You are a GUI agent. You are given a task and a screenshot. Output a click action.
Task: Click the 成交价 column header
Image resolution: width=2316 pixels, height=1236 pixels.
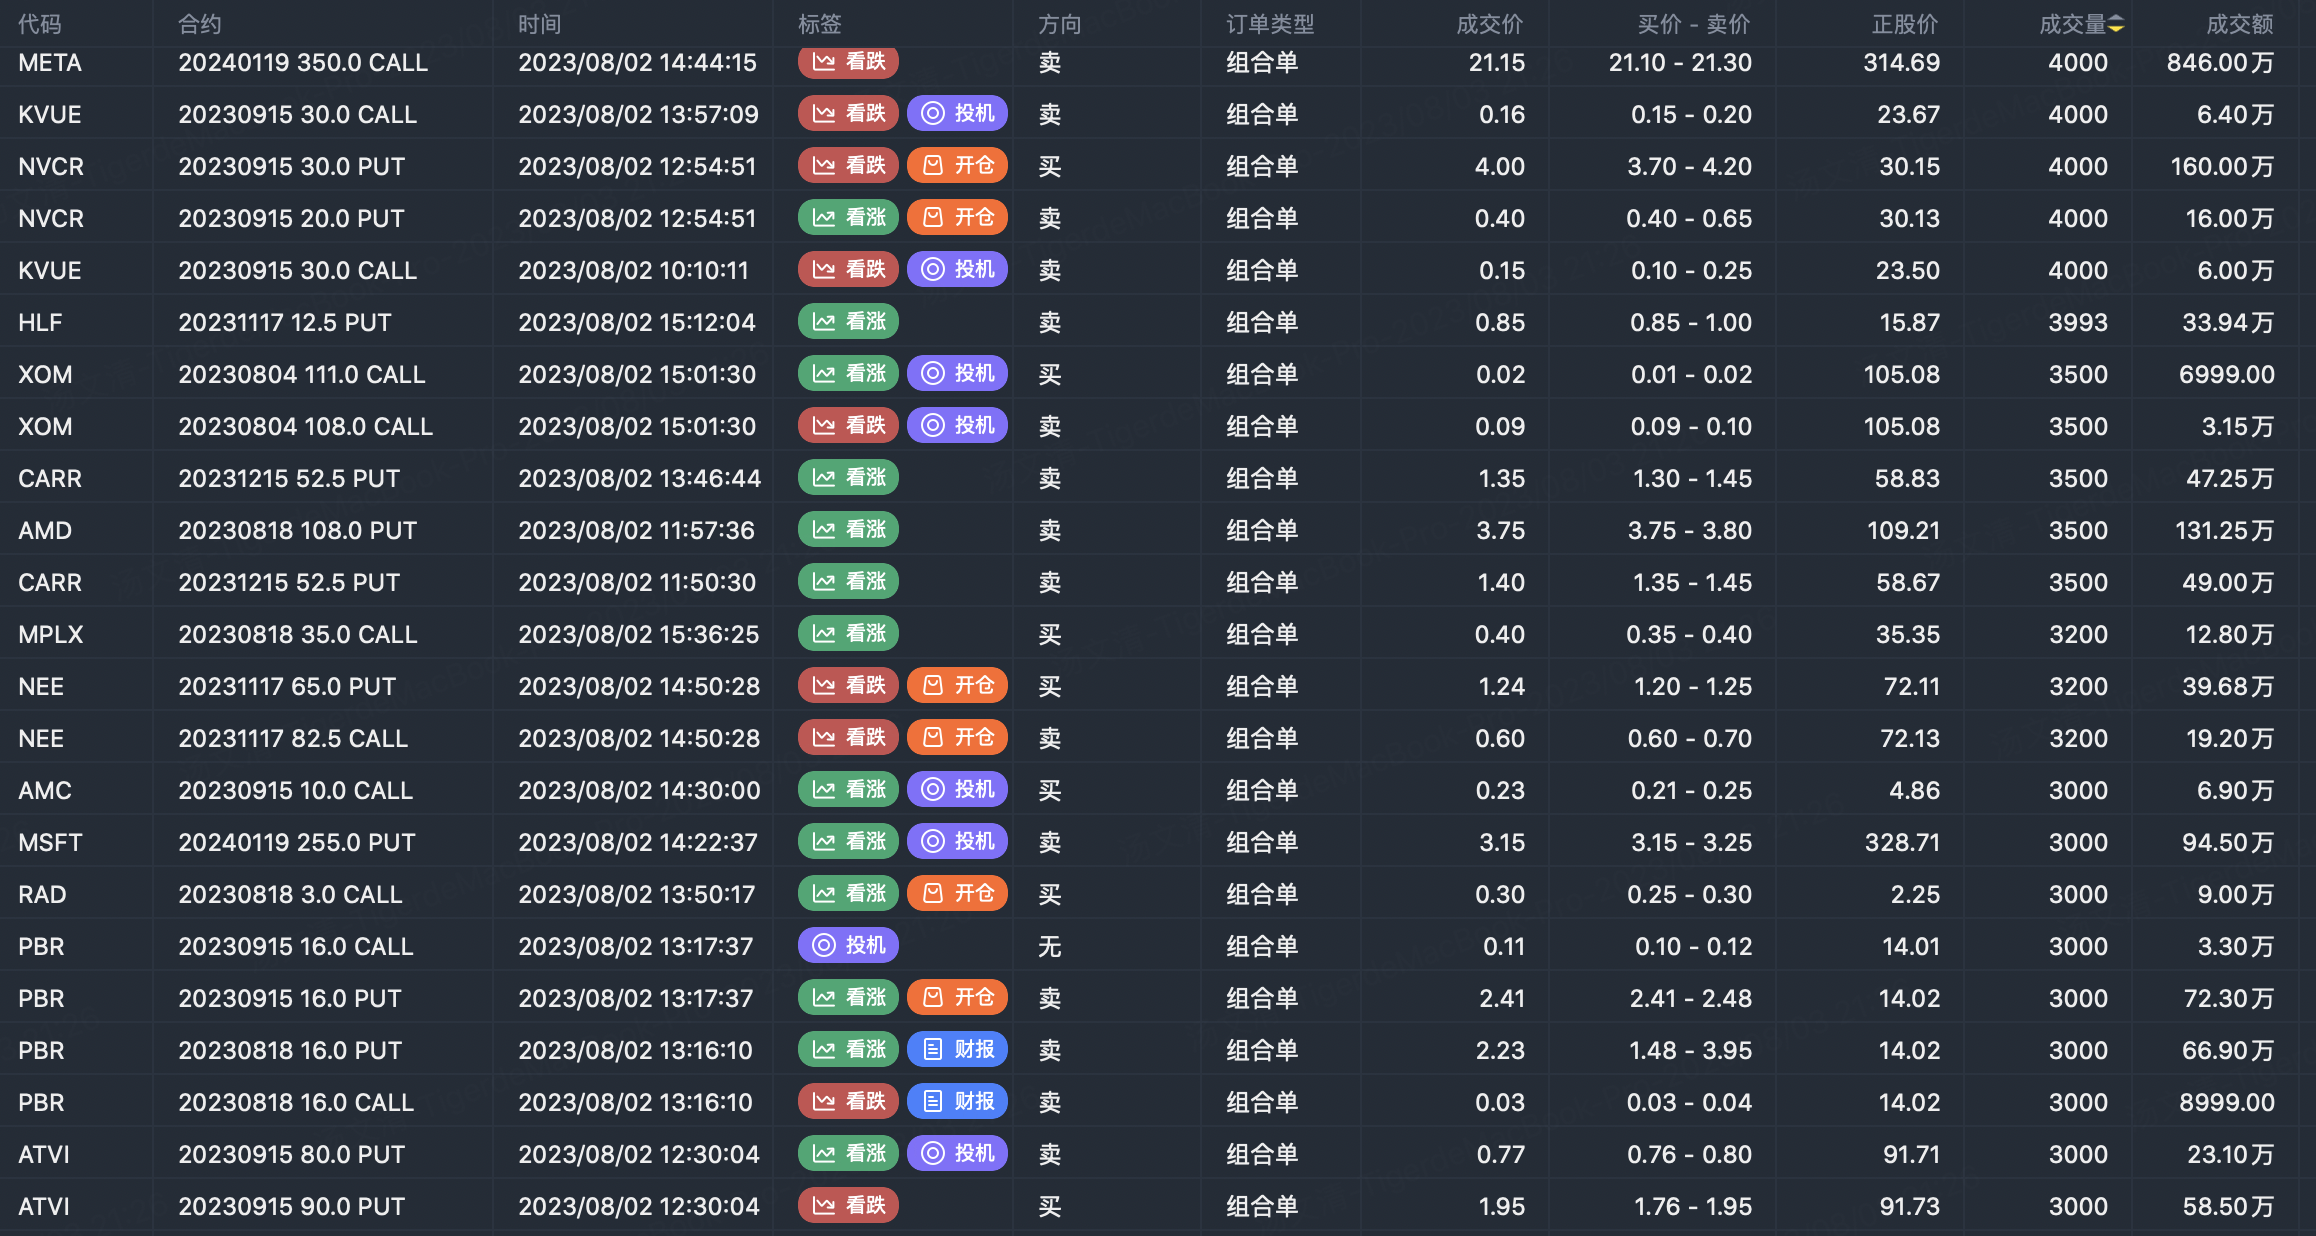(1490, 24)
